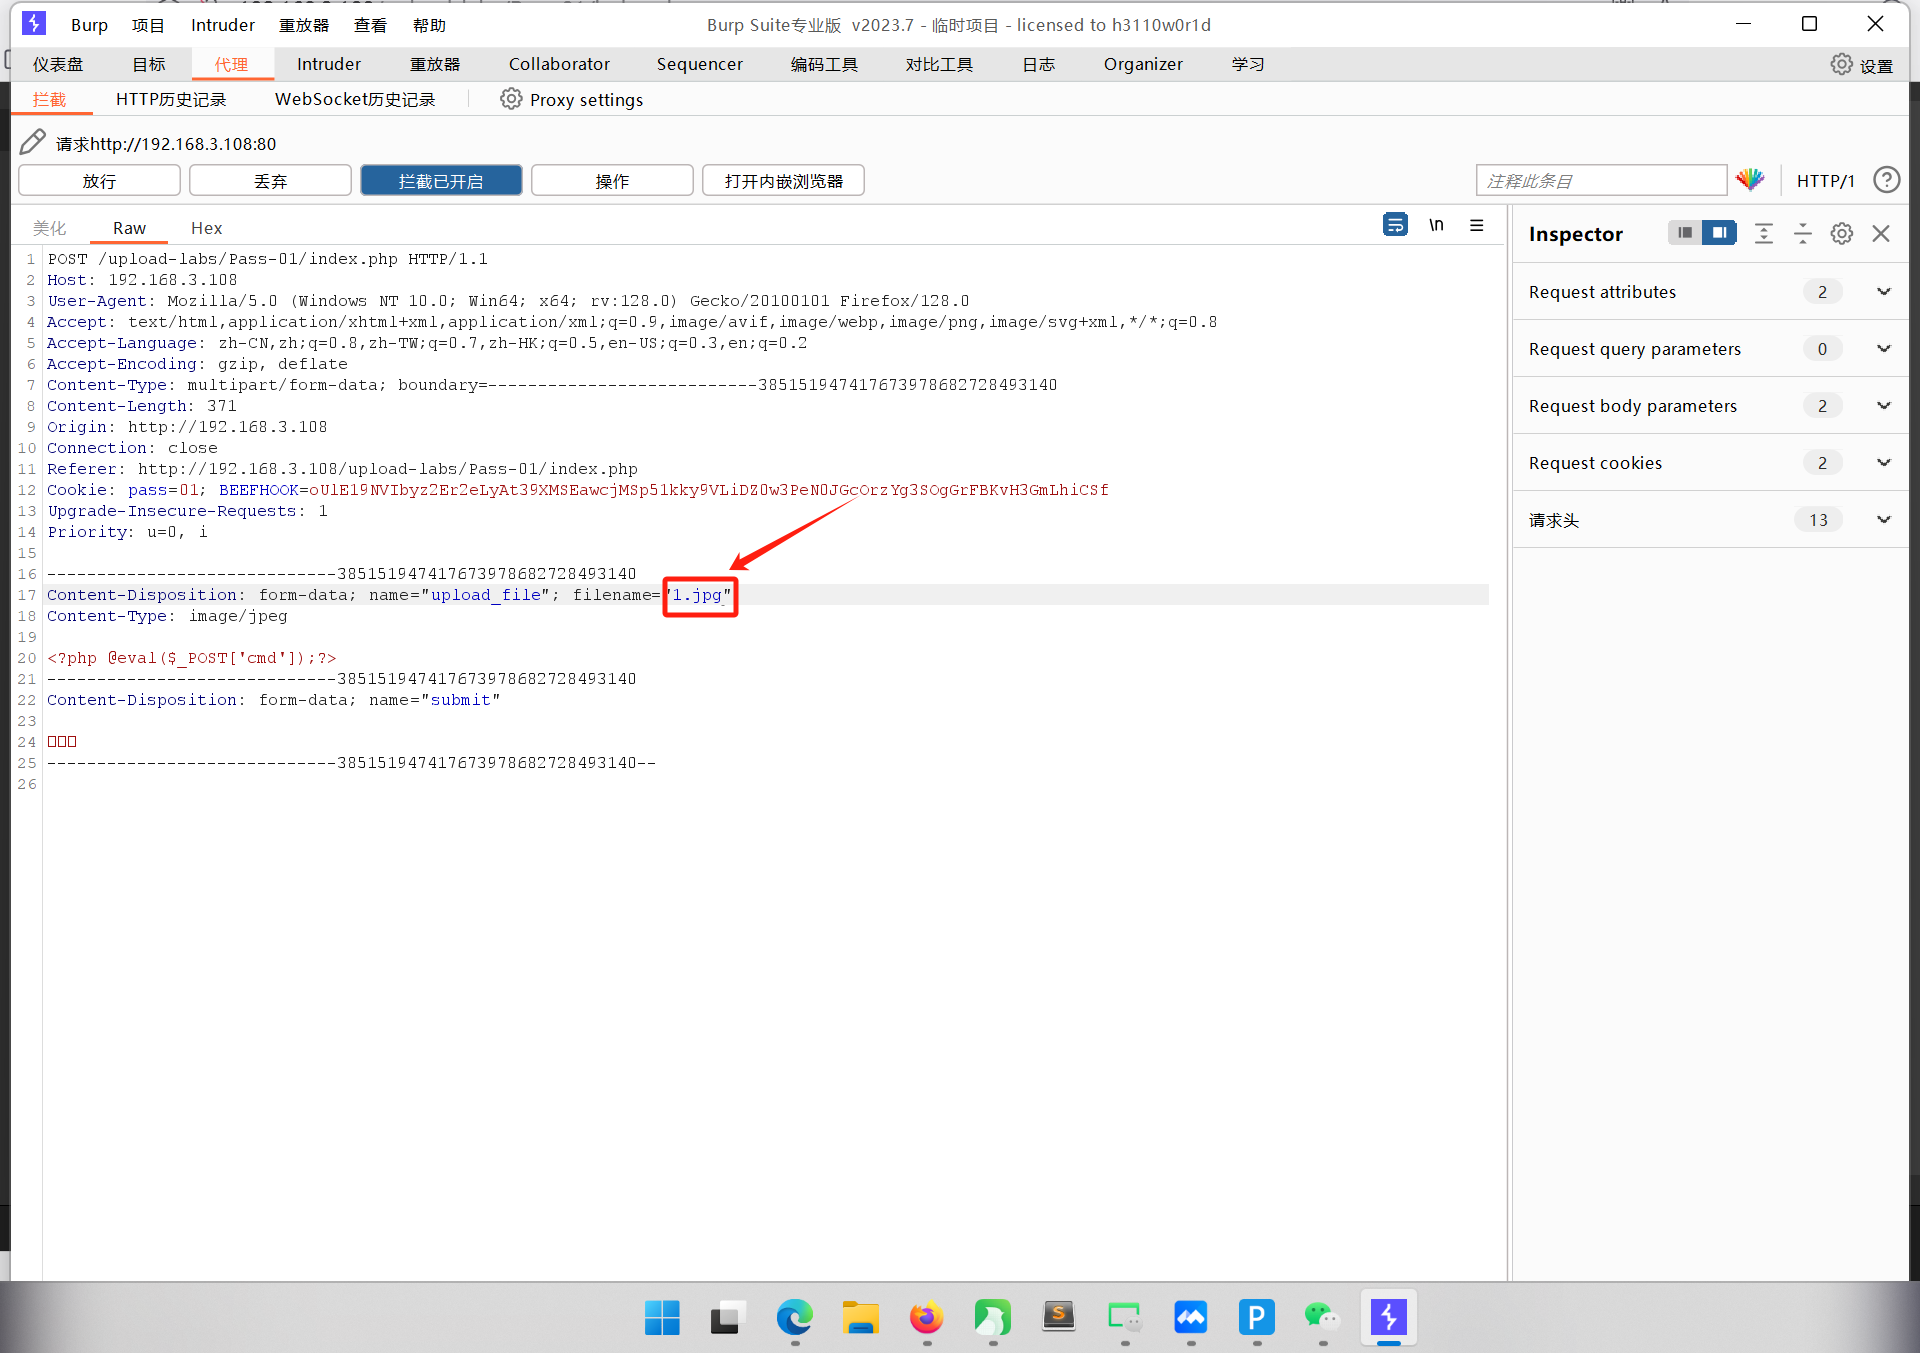Image resolution: width=1920 pixels, height=1353 pixels.
Task: Toggle the word wrap icon in editor
Action: pyautogui.click(x=1395, y=225)
